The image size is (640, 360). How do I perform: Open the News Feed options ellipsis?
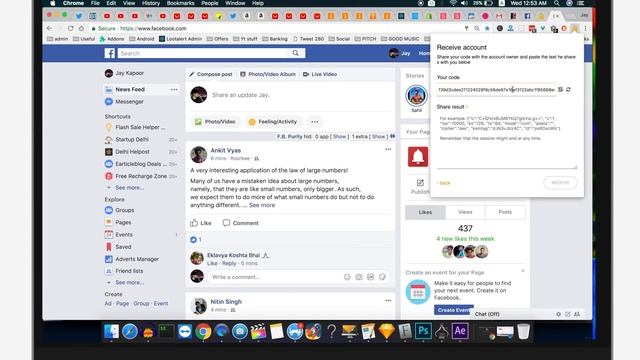pos(174,89)
